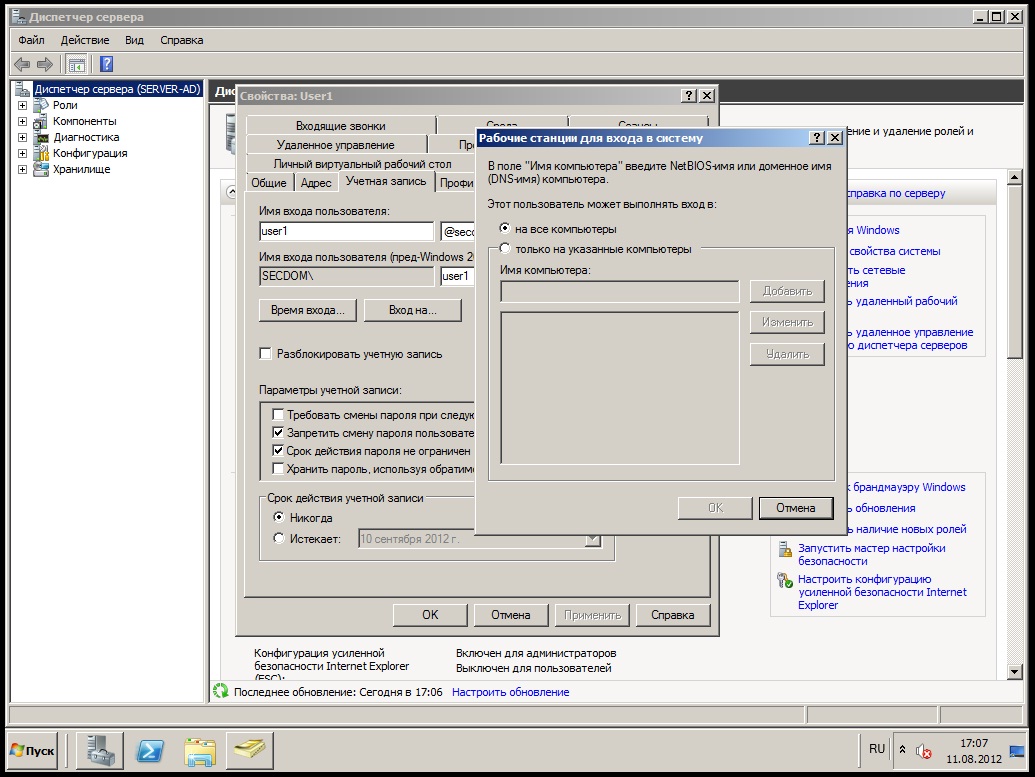
Task: Open Windows Explorer from the taskbar
Action: tap(199, 751)
